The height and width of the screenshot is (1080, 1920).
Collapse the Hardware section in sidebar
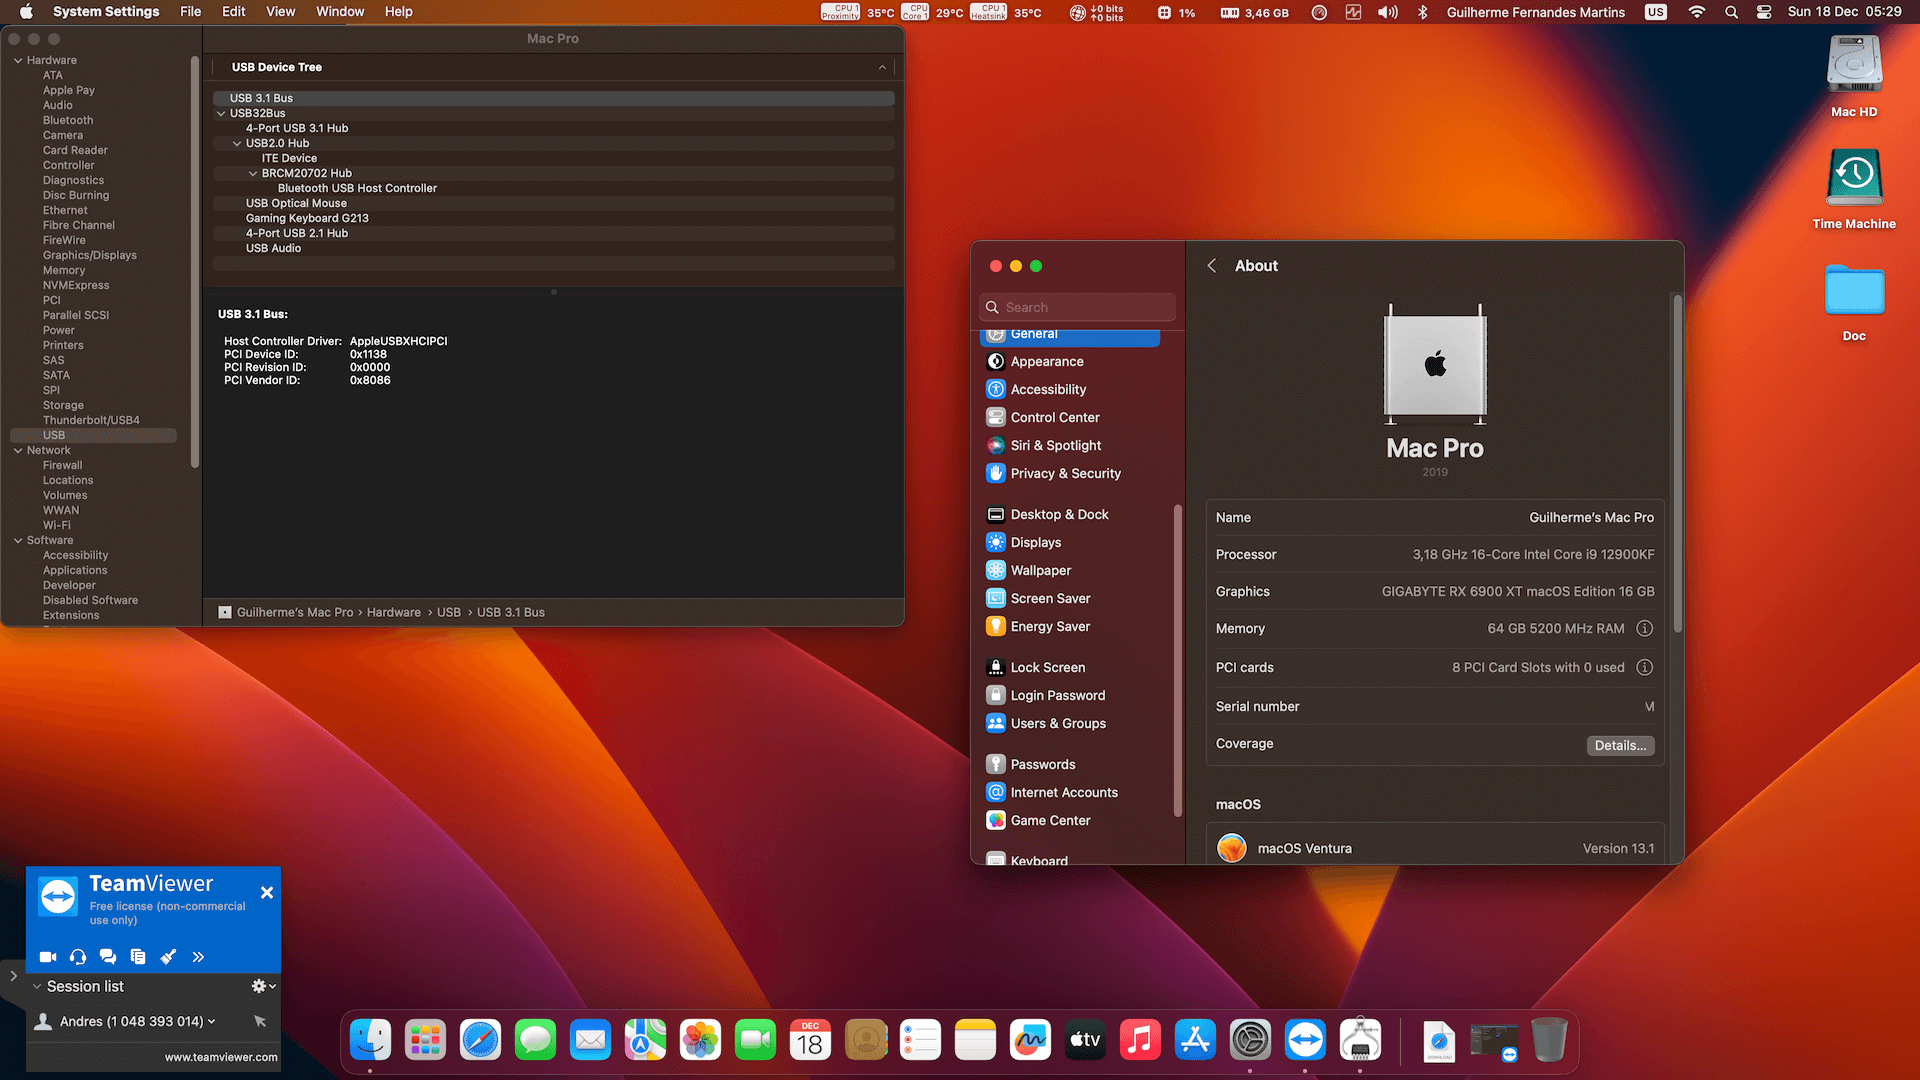click(18, 60)
